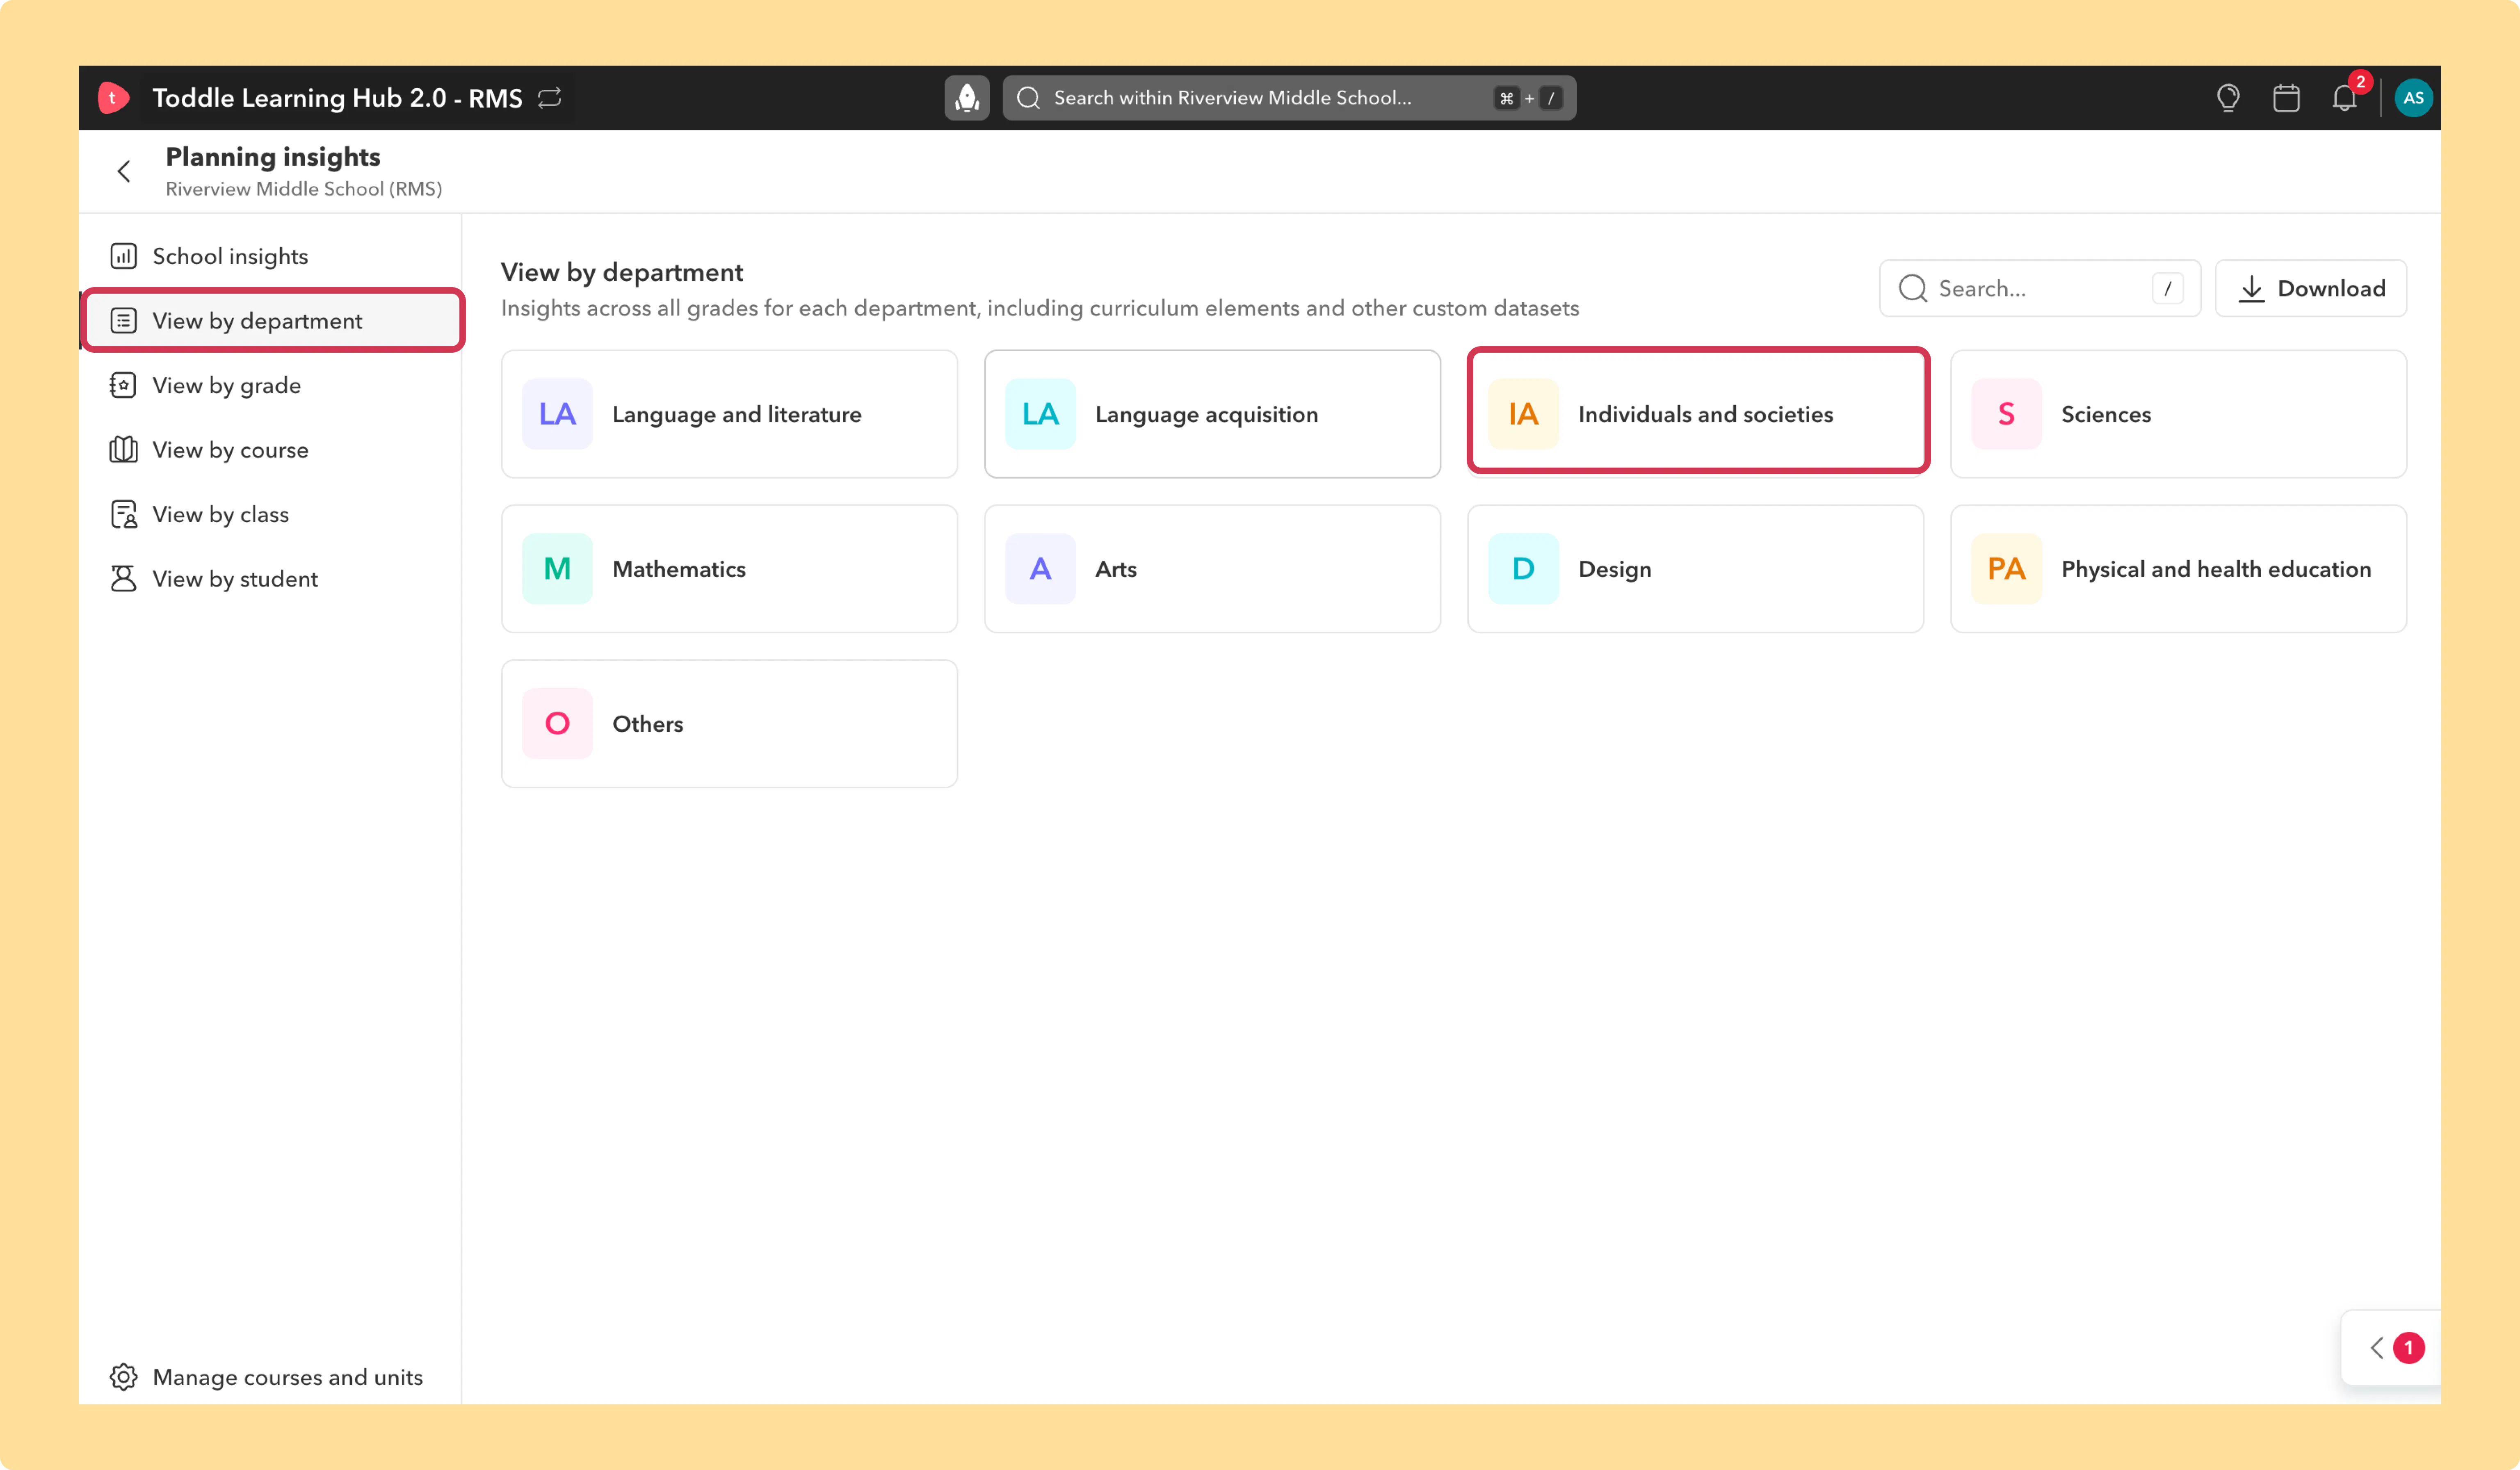Screen dimensions: 2520x1470
Task: Click the teal LA Language acquisition badge
Action: click(x=1040, y=414)
